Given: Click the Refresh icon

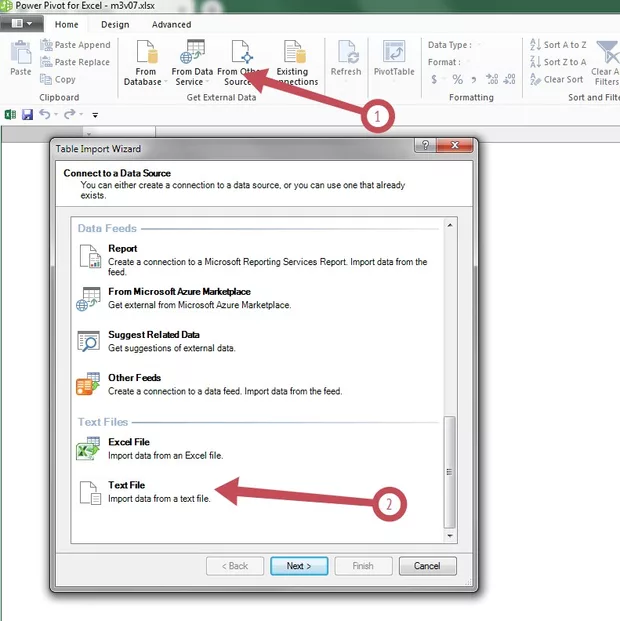Looking at the screenshot, I should tap(348, 51).
